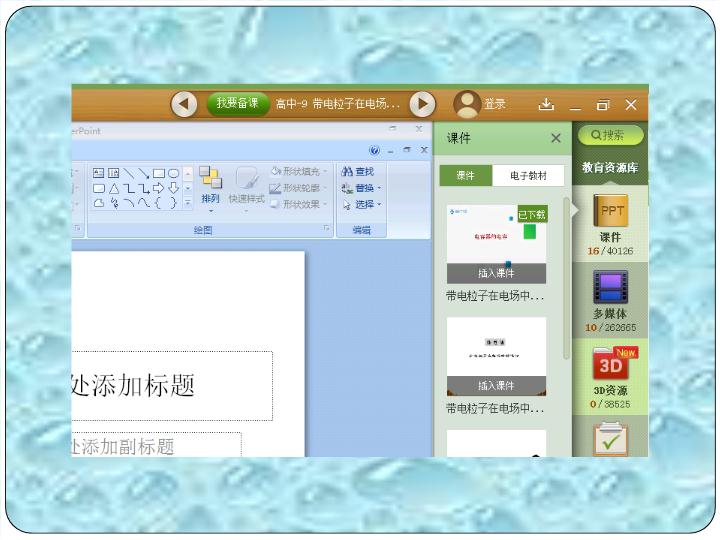Click the previous lesson arrow button
This screenshot has width=720, height=540.
[184, 104]
